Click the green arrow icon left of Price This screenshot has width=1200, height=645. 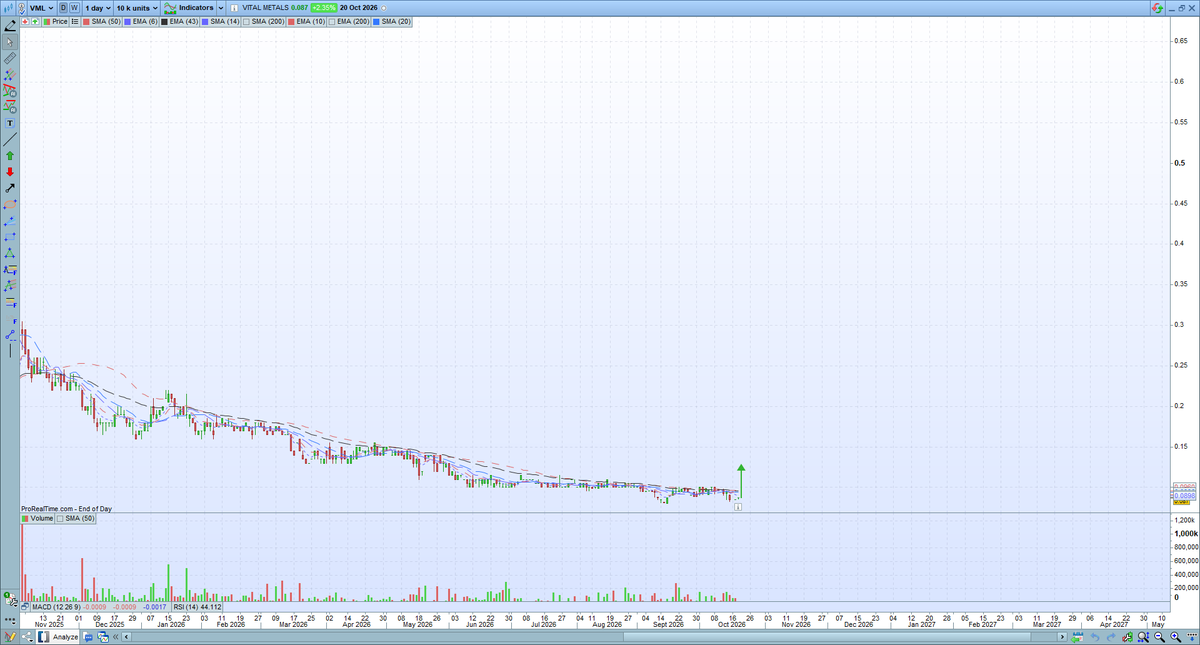tap(35, 22)
